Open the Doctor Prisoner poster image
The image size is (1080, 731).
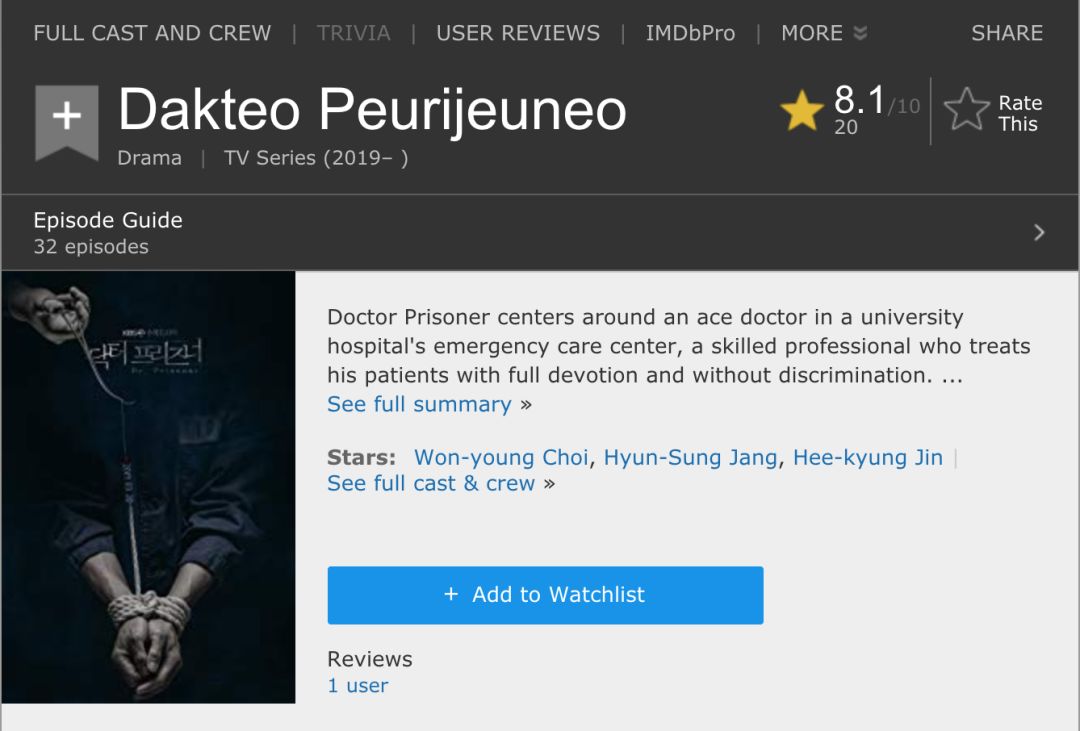pos(149,487)
